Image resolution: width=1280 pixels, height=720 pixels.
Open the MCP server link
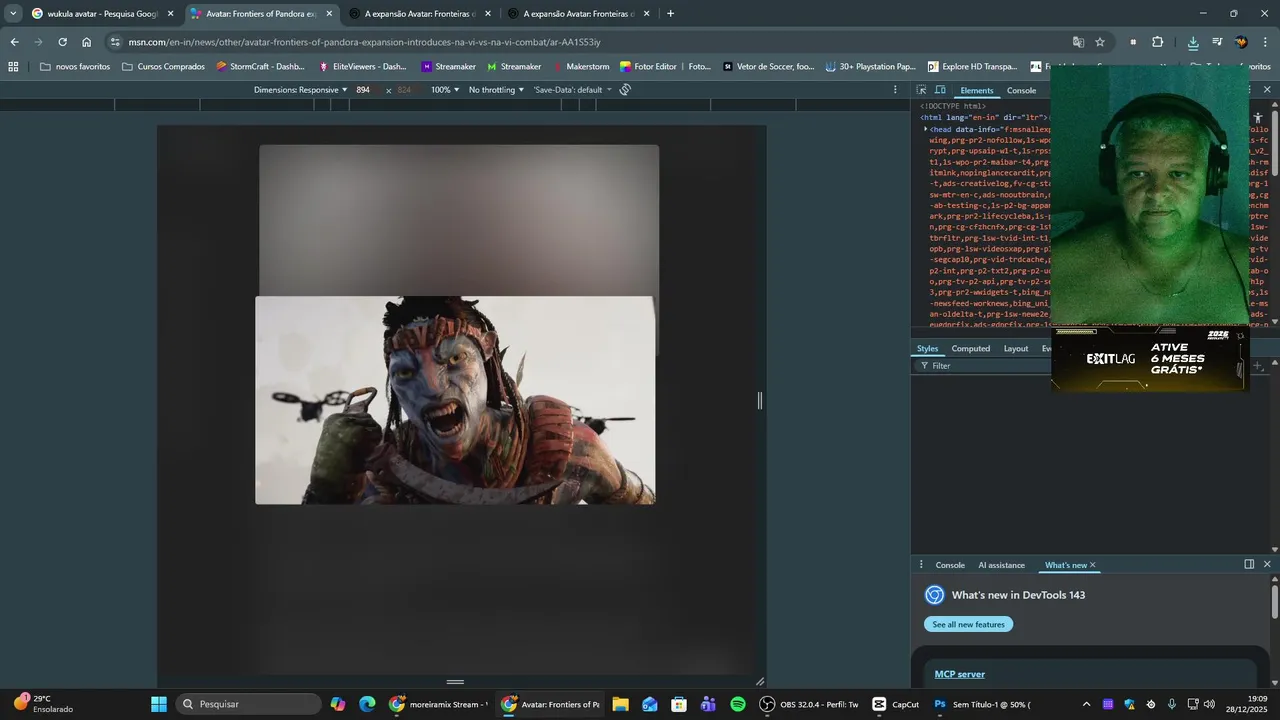[x=959, y=674]
